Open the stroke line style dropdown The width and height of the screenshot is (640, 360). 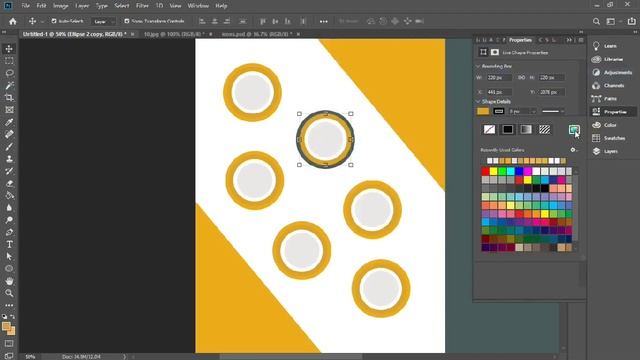click(553, 111)
